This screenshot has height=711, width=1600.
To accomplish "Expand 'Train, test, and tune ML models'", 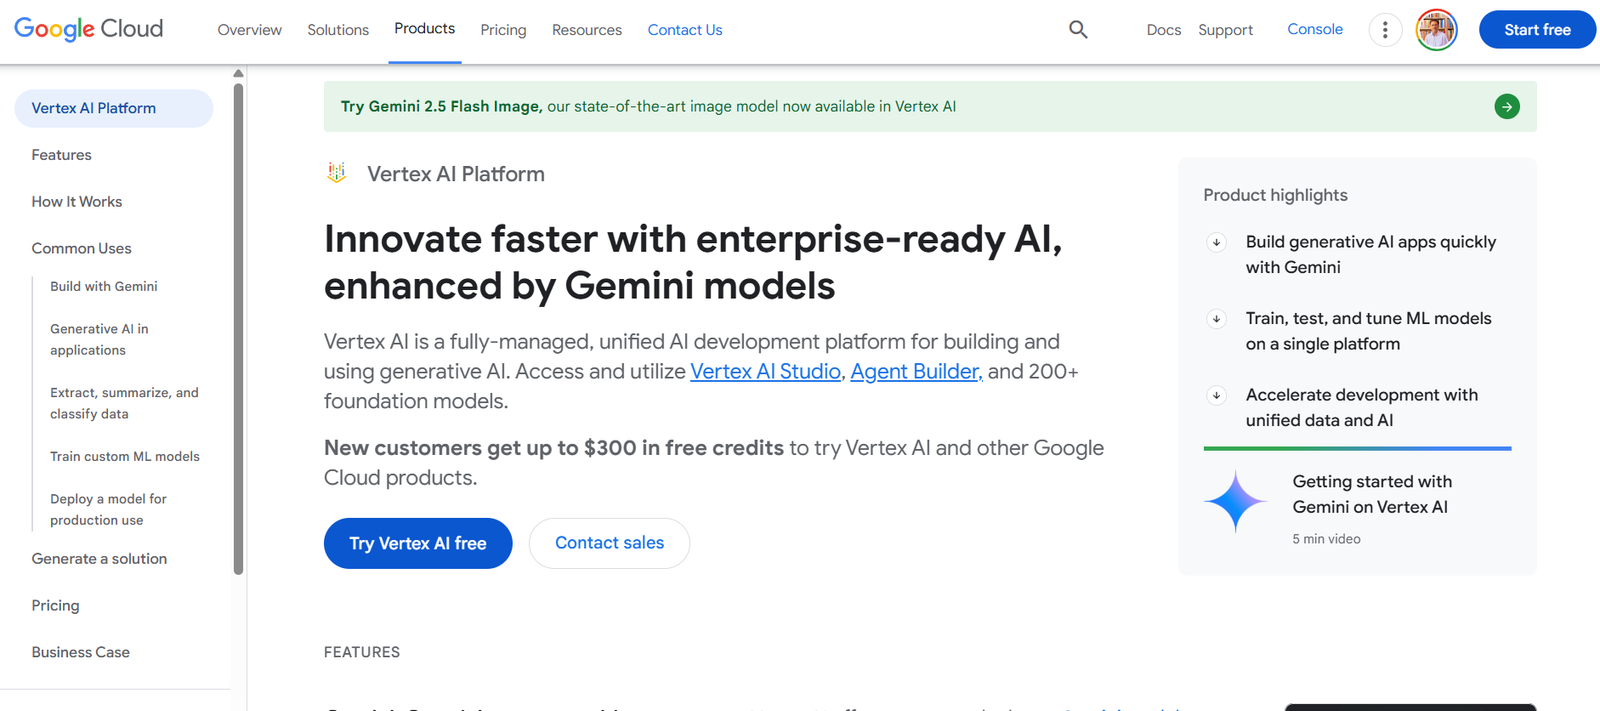I will coord(1216,319).
